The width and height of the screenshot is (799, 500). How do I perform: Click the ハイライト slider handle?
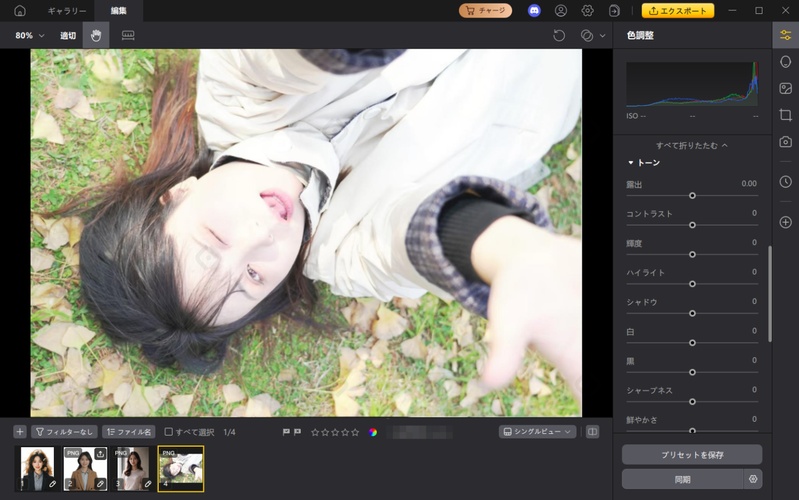click(692, 284)
